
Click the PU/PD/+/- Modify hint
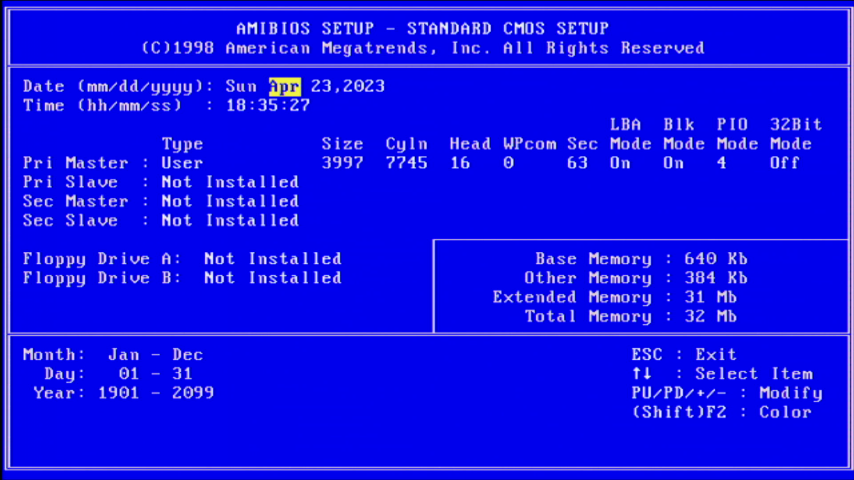point(726,393)
